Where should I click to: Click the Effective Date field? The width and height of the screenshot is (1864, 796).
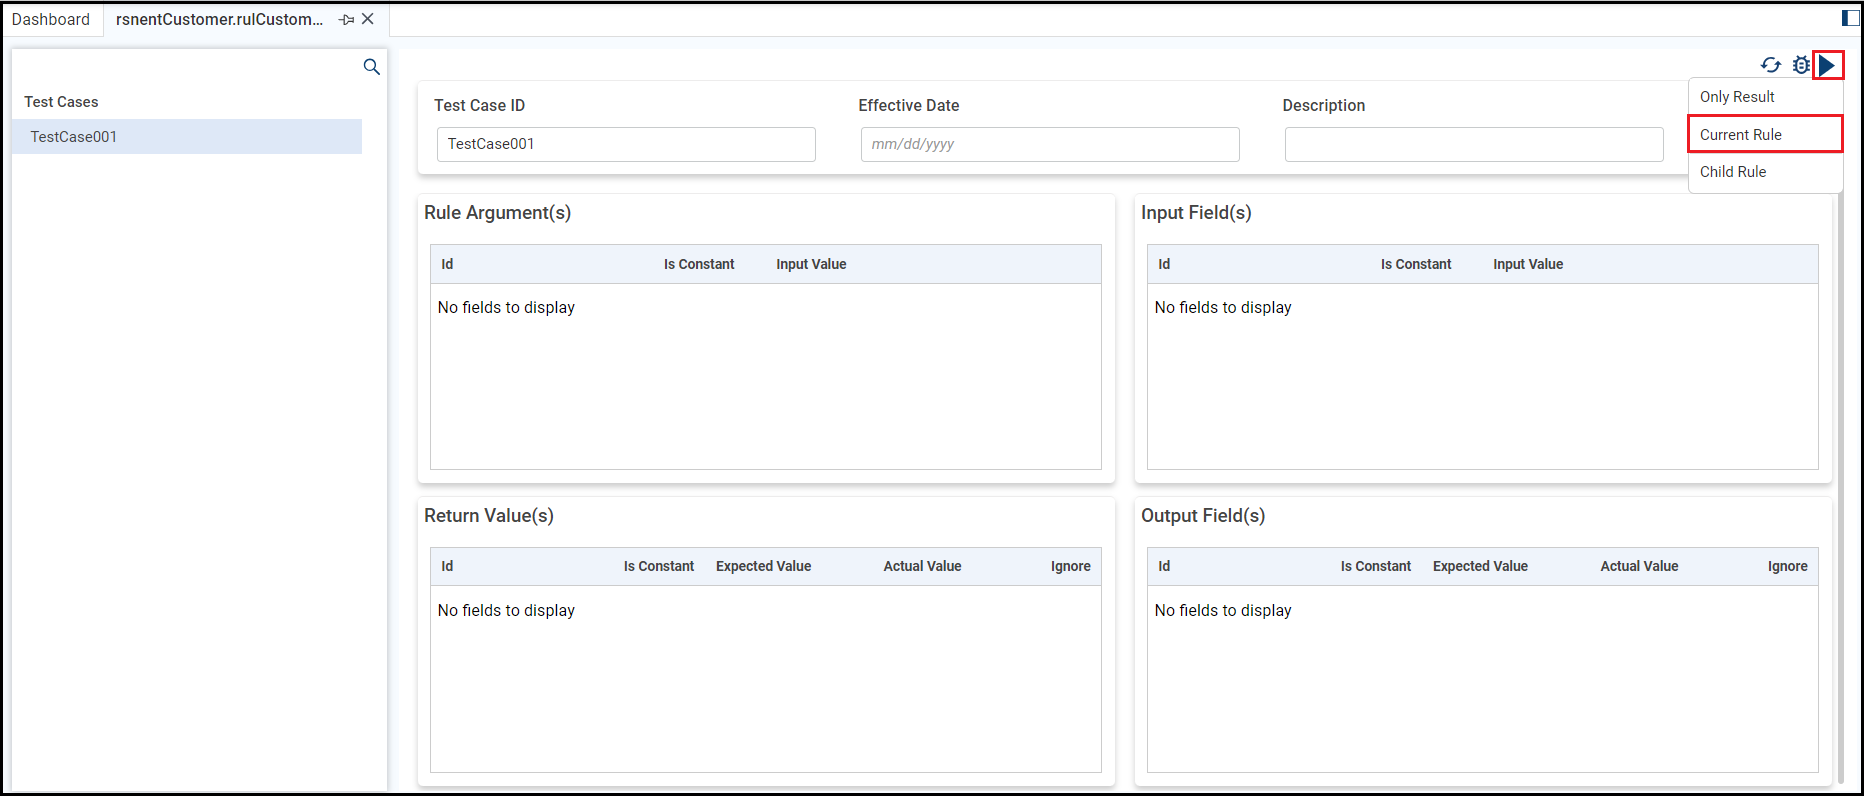point(1050,144)
